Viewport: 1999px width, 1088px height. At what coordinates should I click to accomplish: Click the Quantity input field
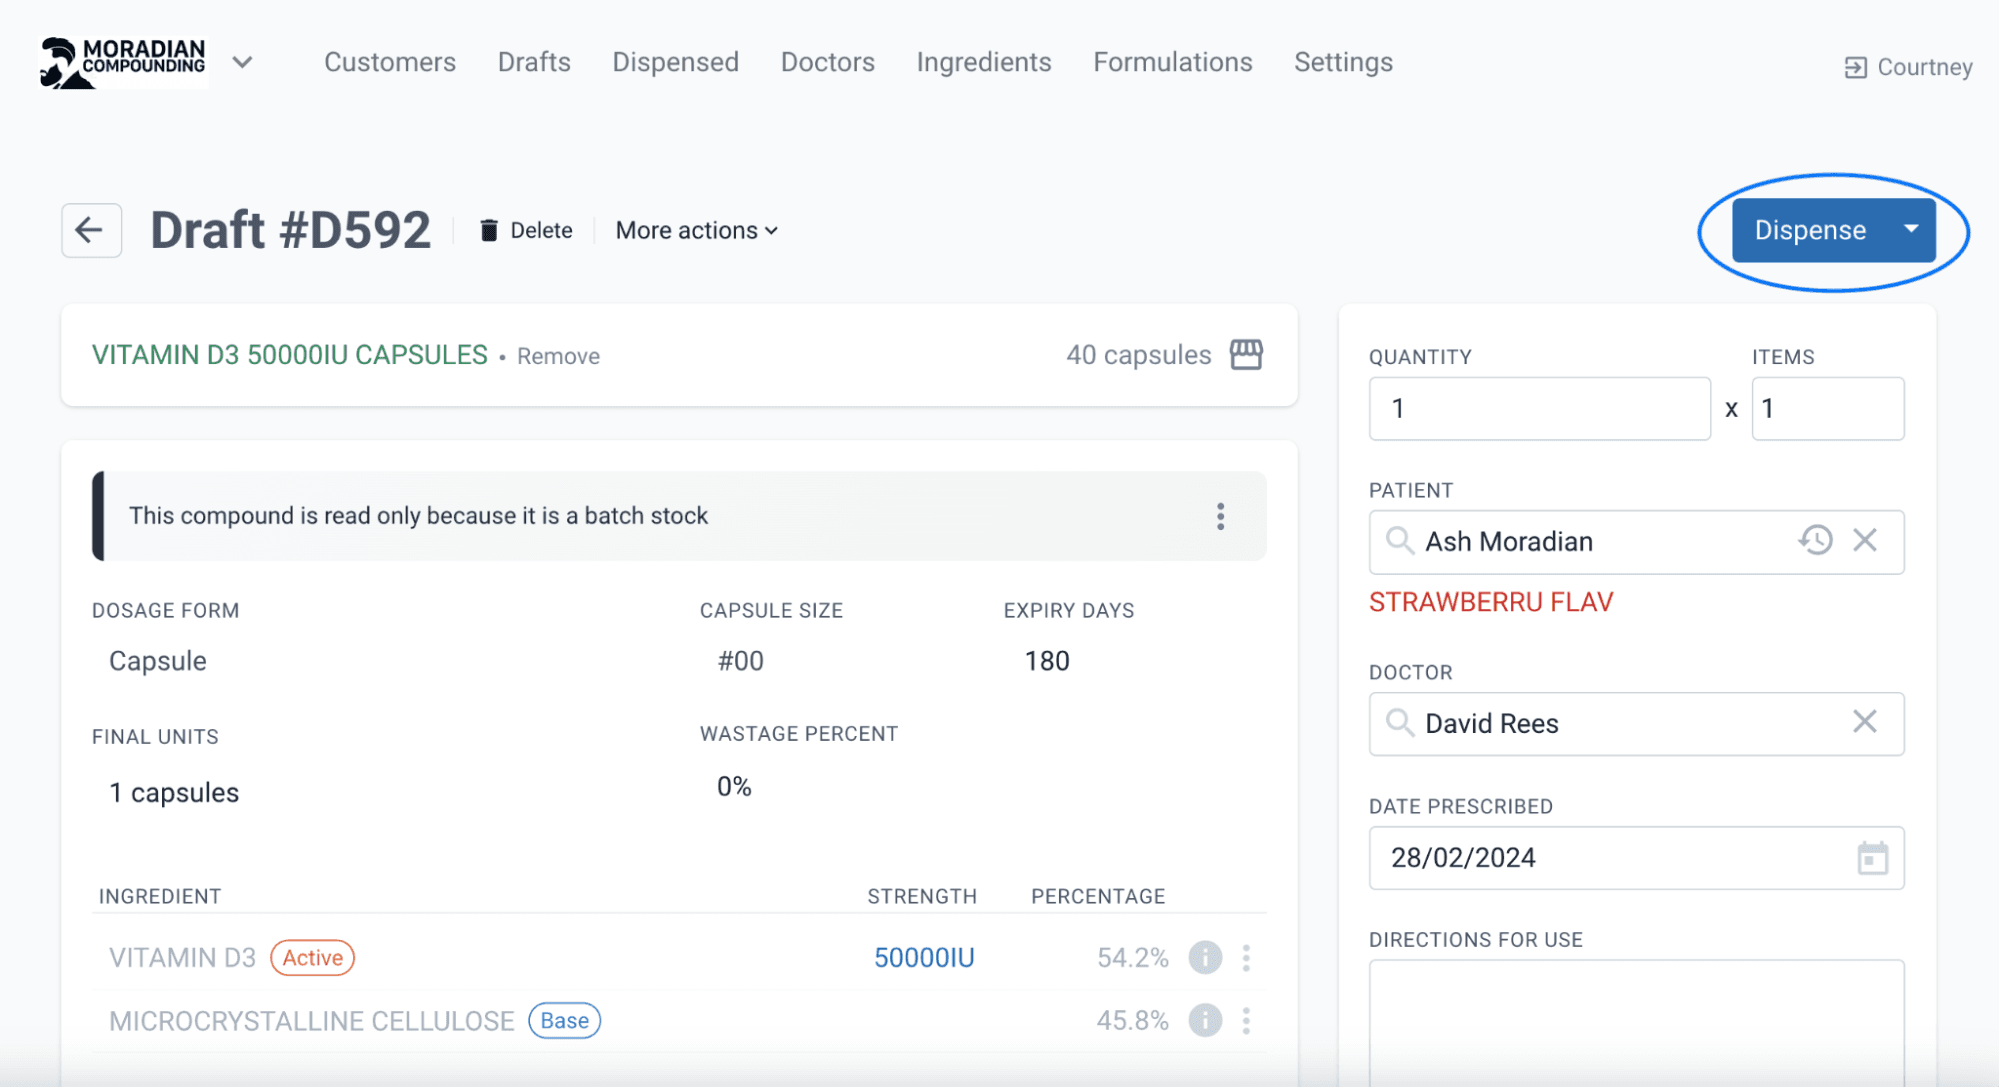[1539, 408]
